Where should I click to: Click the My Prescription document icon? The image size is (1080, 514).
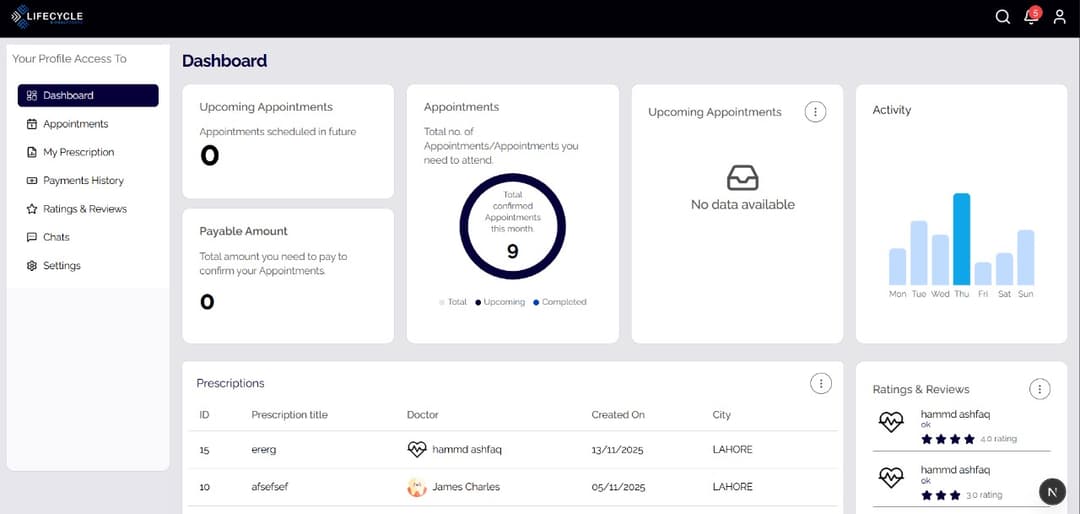(31, 152)
